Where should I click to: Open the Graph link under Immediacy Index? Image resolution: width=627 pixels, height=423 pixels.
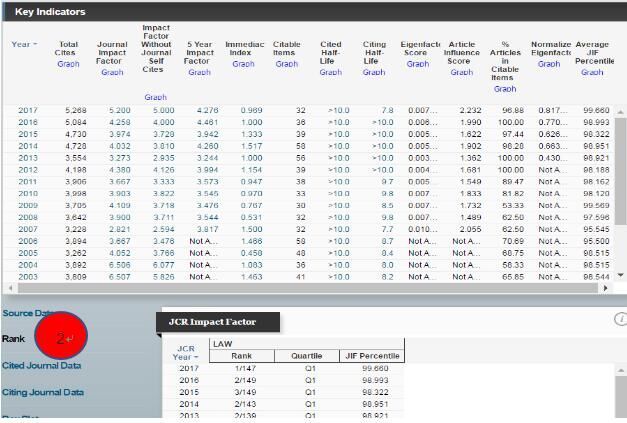[243, 64]
